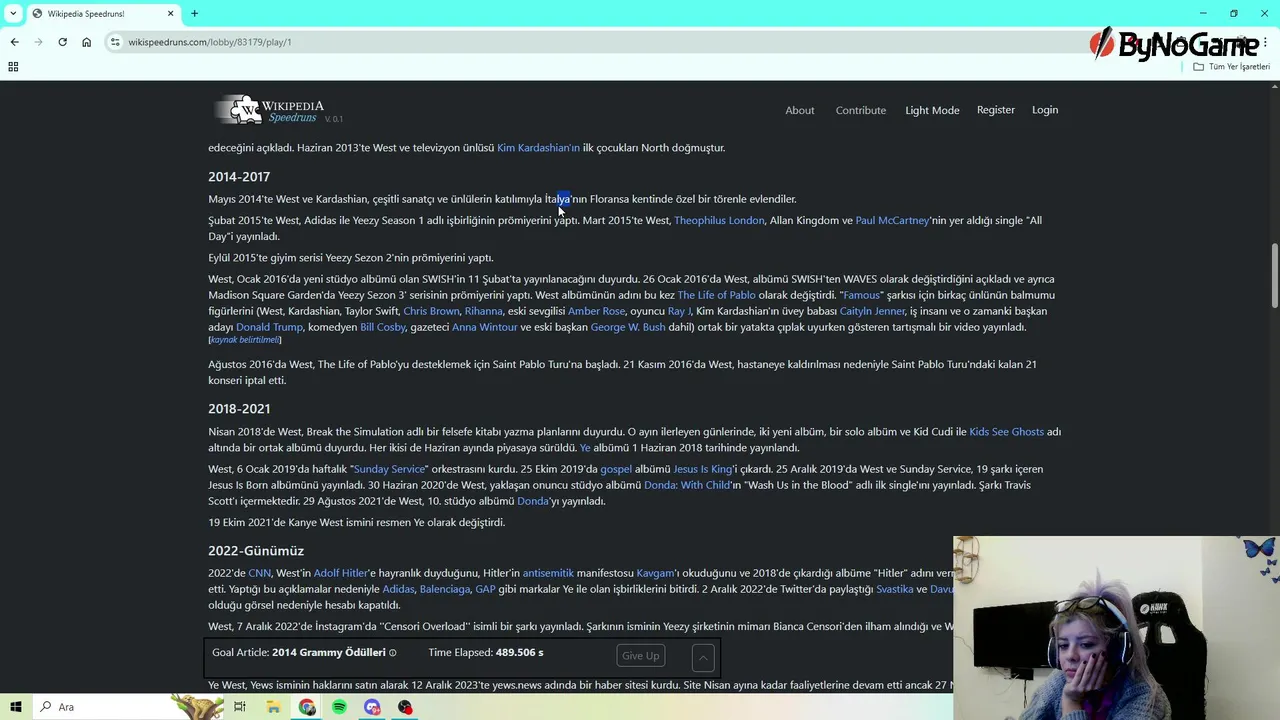Open the Balenciaga link
The width and height of the screenshot is (1280, 720).
(x=445, y=589)
